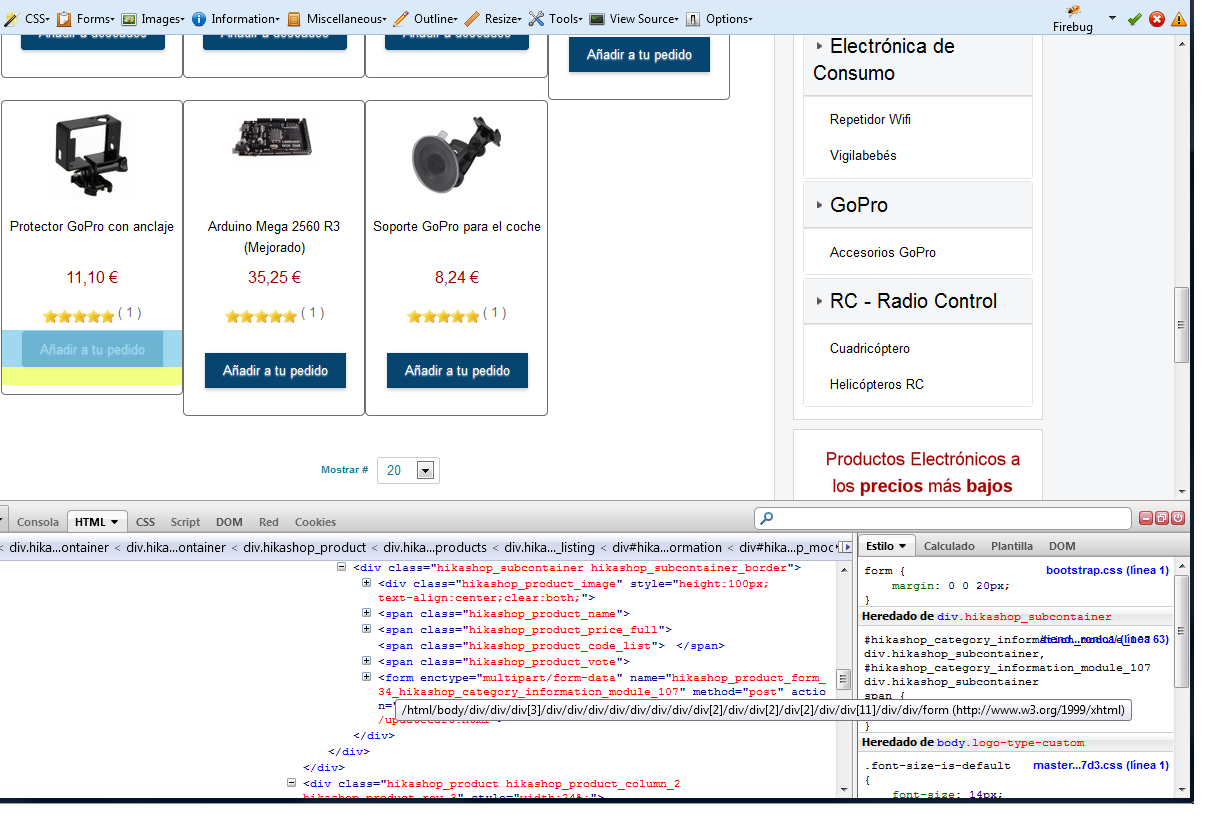1212x828 pixels.
Task: Click the yellow warning triangle icon
Action: tap(1179, 19)
